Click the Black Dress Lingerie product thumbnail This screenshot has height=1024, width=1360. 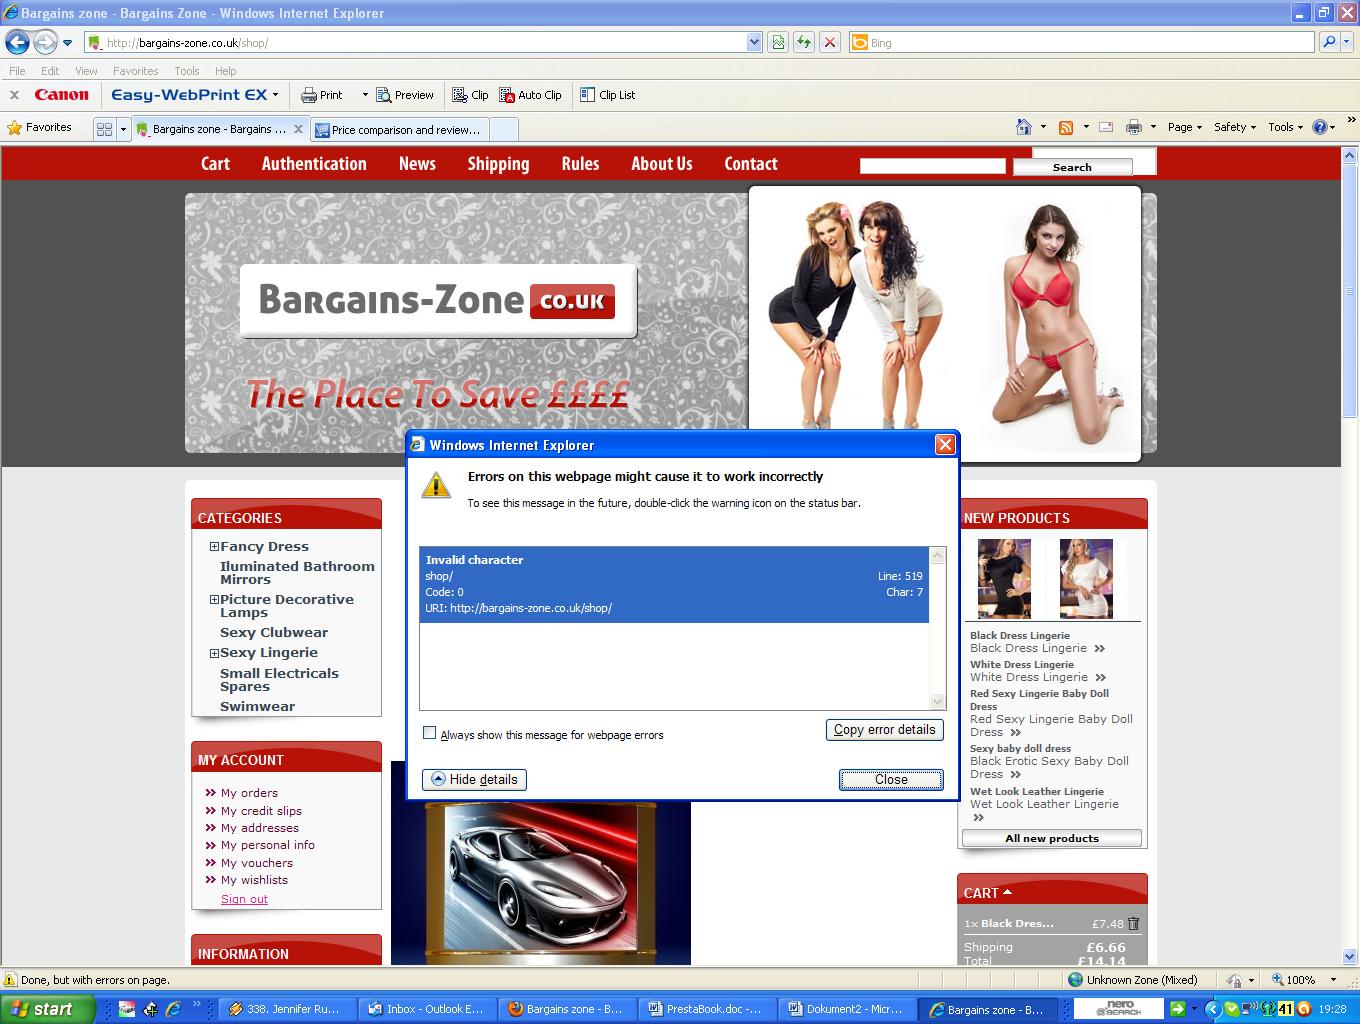pyautogui.click(x=1004, y=579)
